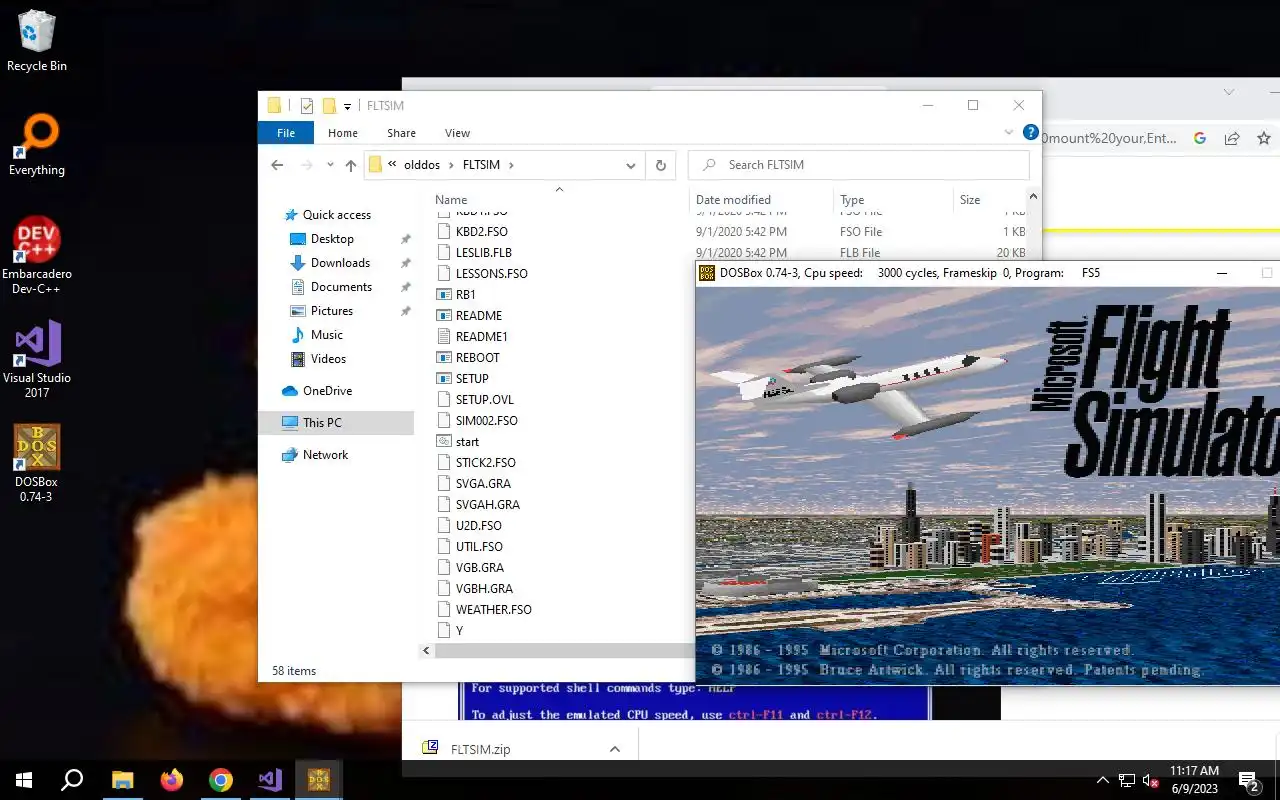This screenshot has height=800, width=1280.
Task: Open File Explorer from the taskbar
Action: click(122, 780)
